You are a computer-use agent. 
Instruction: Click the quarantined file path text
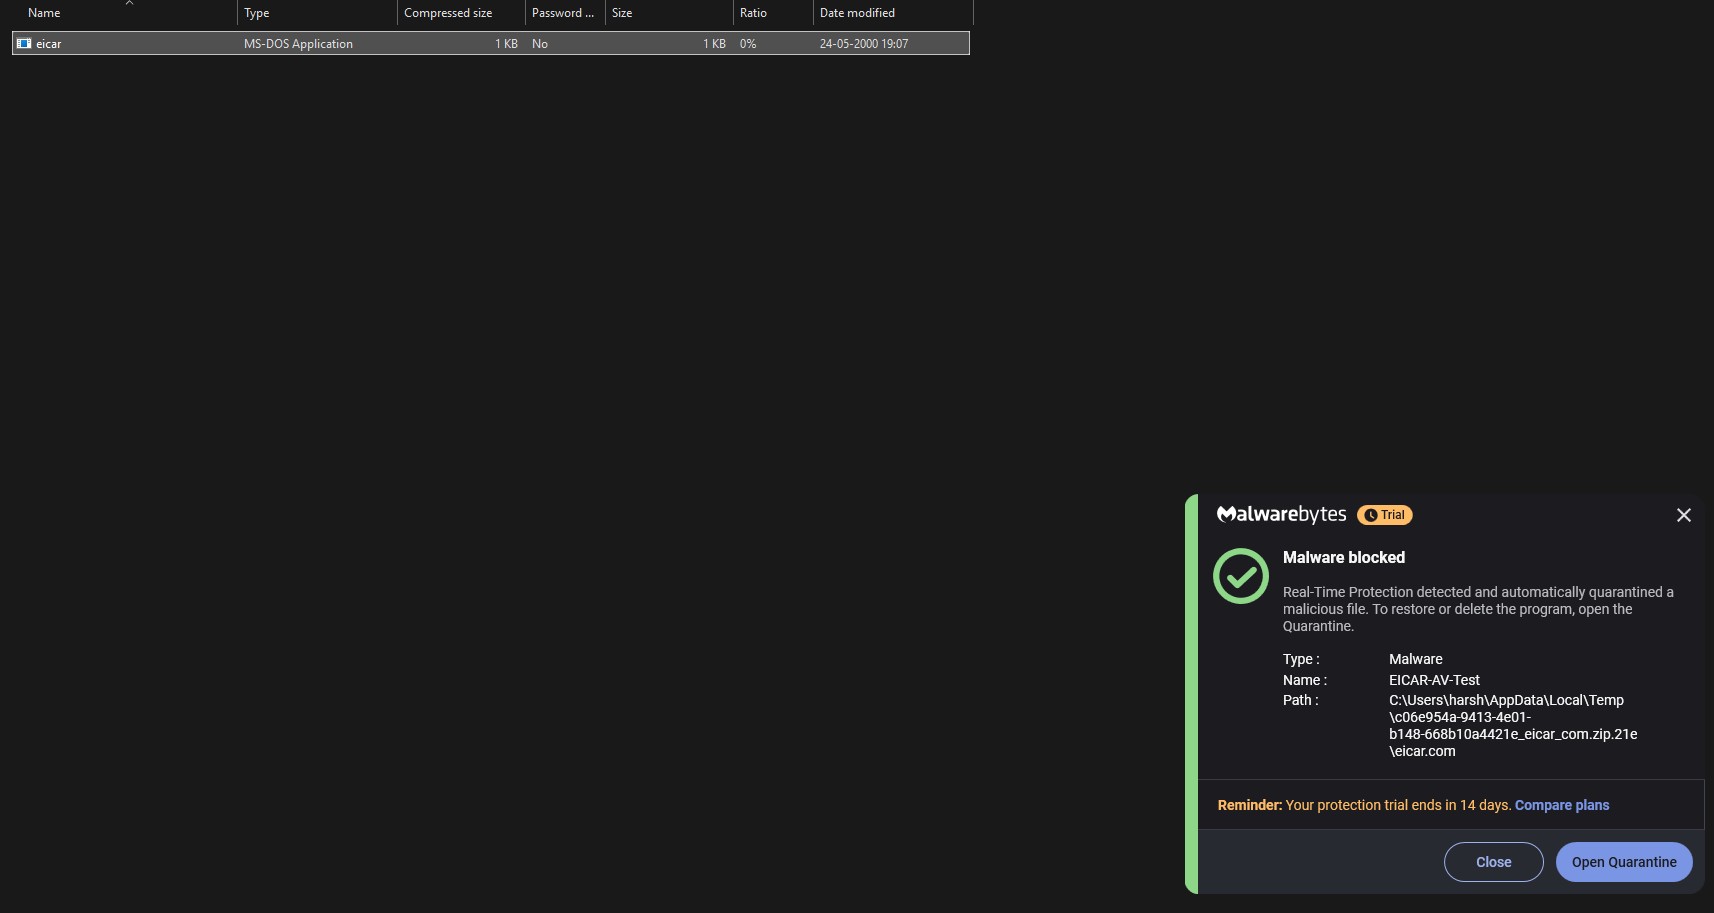tap(1513, 726)
